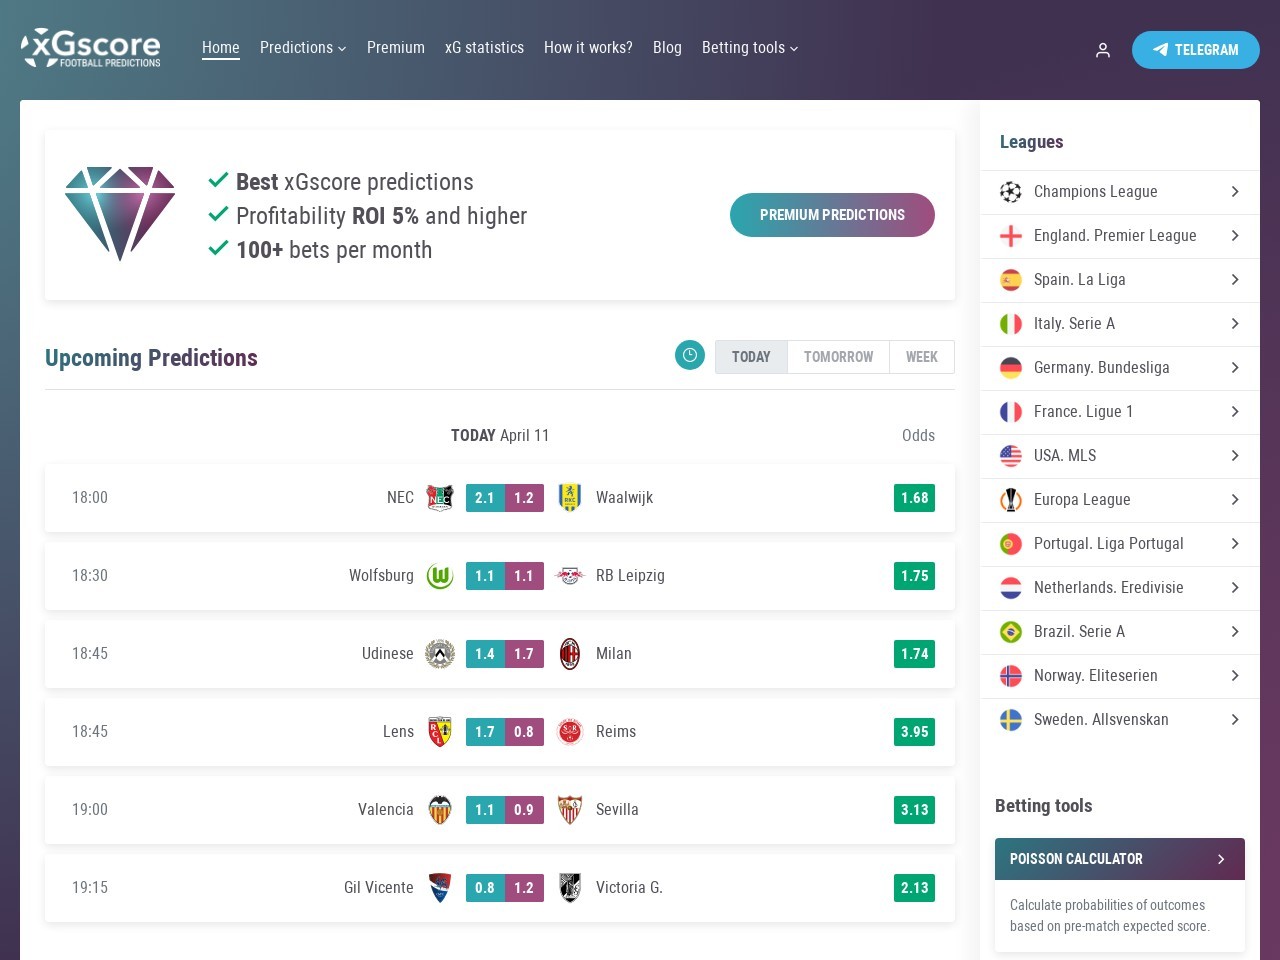1280x960 pixels.
Task: Click the TELEGRAM button
Action: point(1196,50)
